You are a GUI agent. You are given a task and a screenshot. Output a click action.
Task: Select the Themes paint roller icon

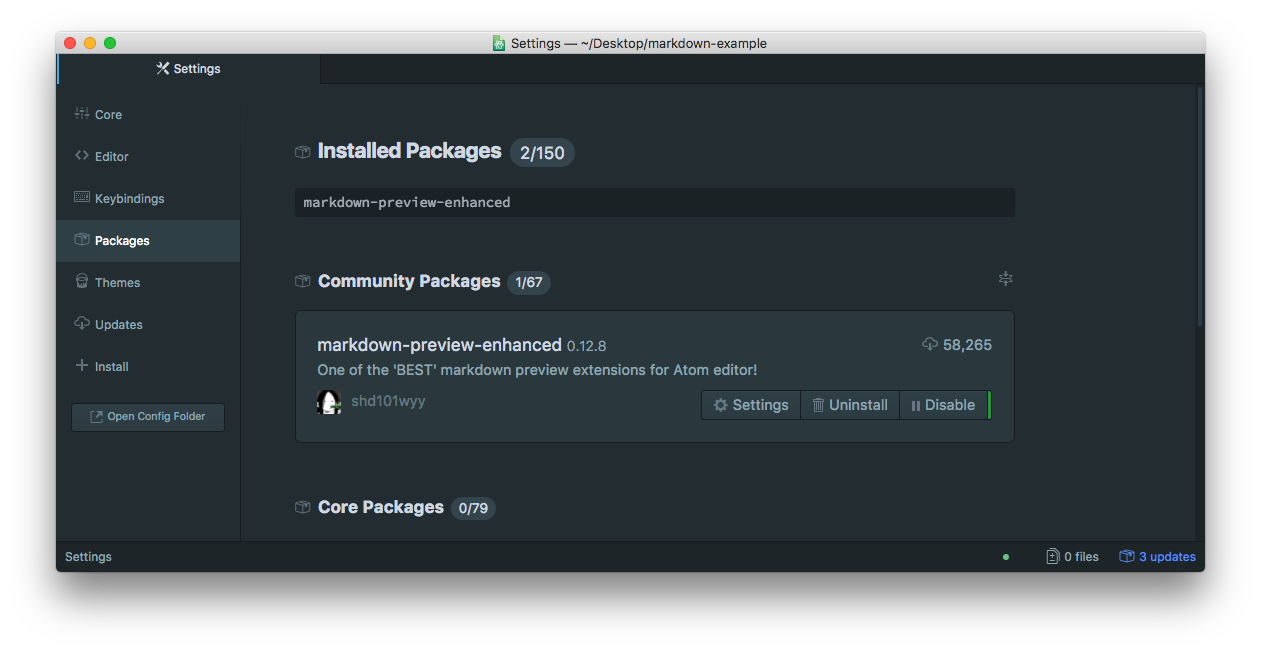(x=81, y=282)
